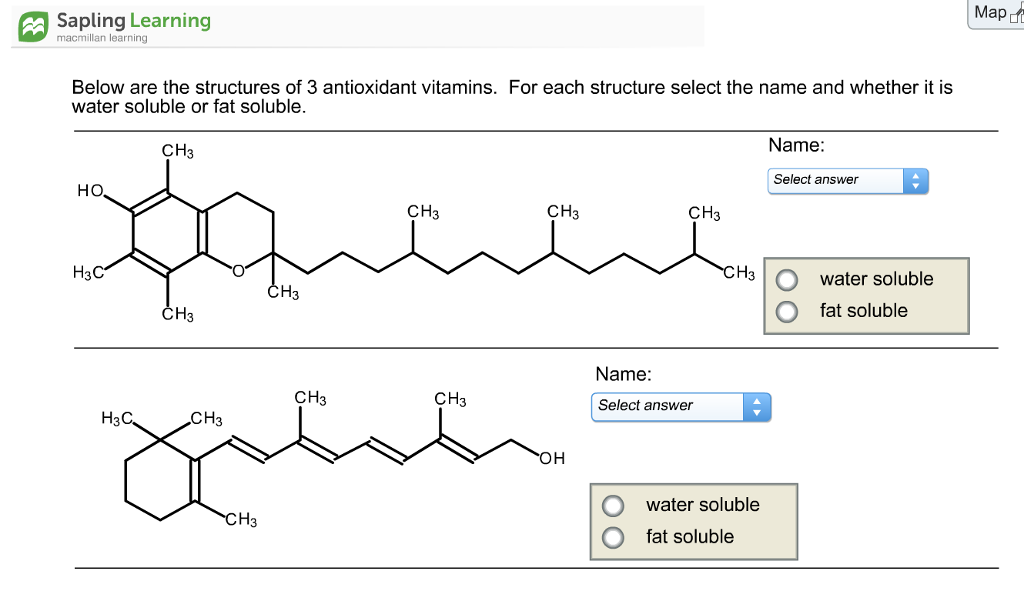The height and width of the screenshot is (591, 1024).
Task: Click first dropdown's blue stepper arrows
Action: tap(916, 181)
